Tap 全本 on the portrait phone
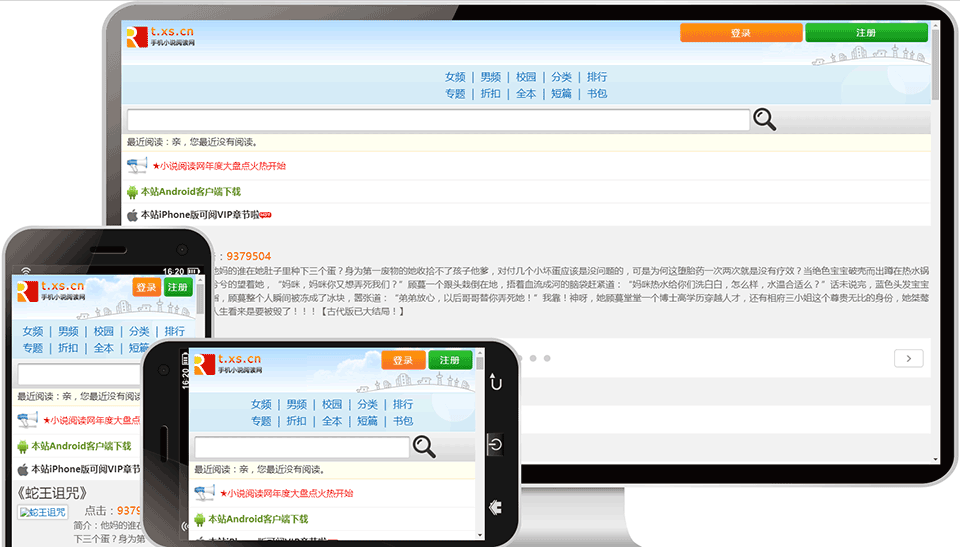 (x=104, y=348)
